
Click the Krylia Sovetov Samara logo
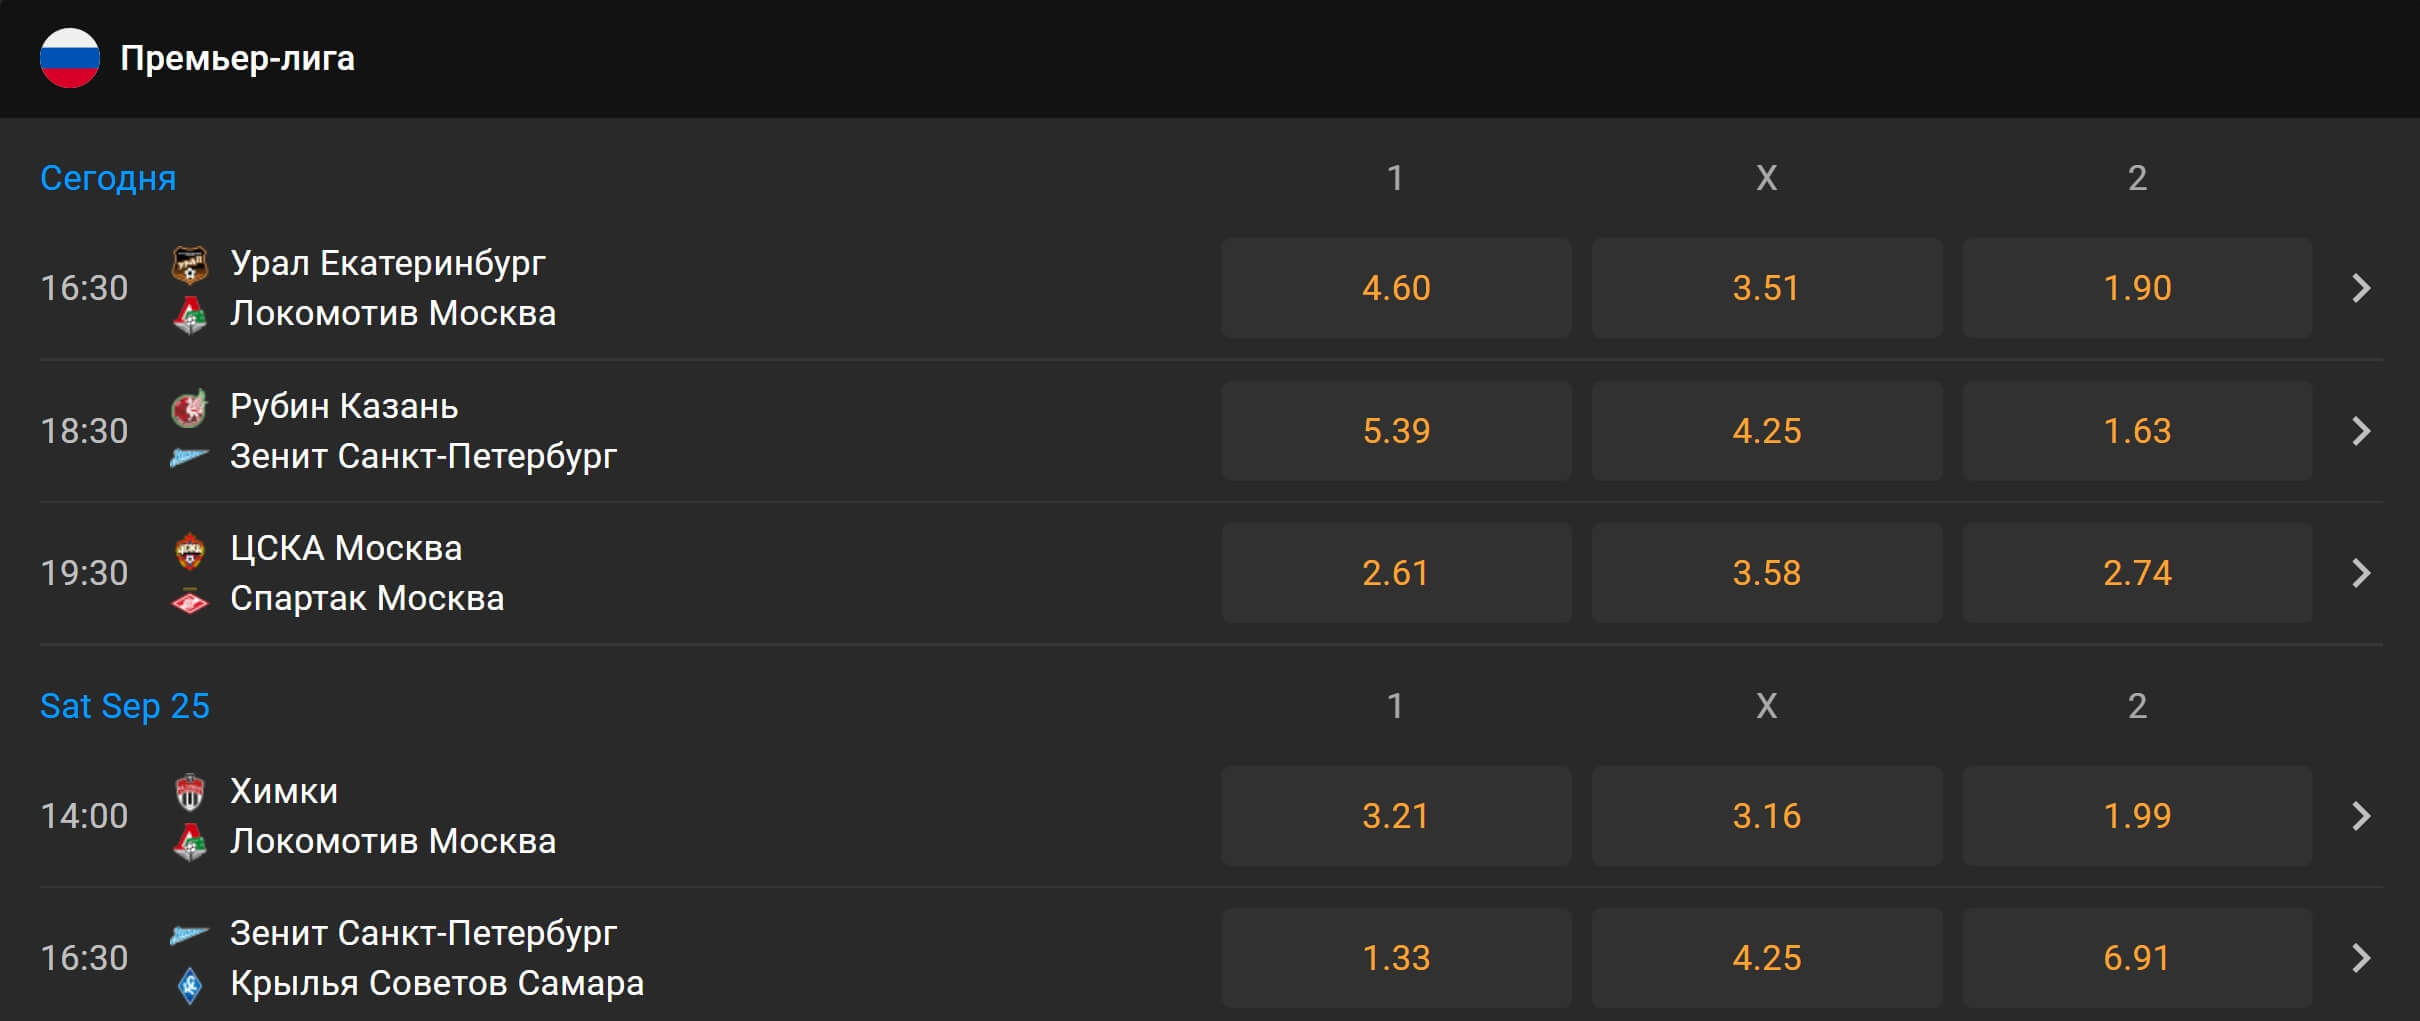(189, 984)
